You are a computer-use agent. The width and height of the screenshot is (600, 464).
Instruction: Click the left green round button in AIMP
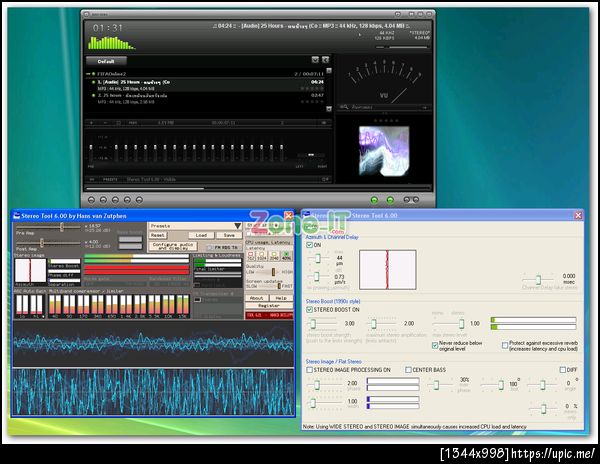(x=374, y=200)
